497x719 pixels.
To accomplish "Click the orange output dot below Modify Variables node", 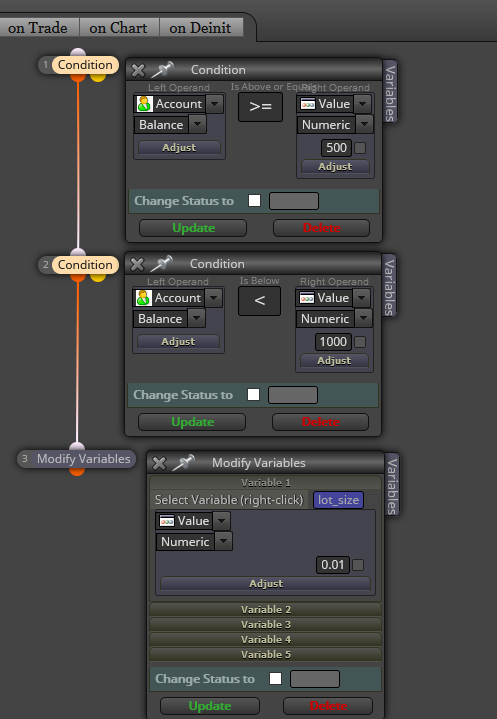I will tap(77, 471).
